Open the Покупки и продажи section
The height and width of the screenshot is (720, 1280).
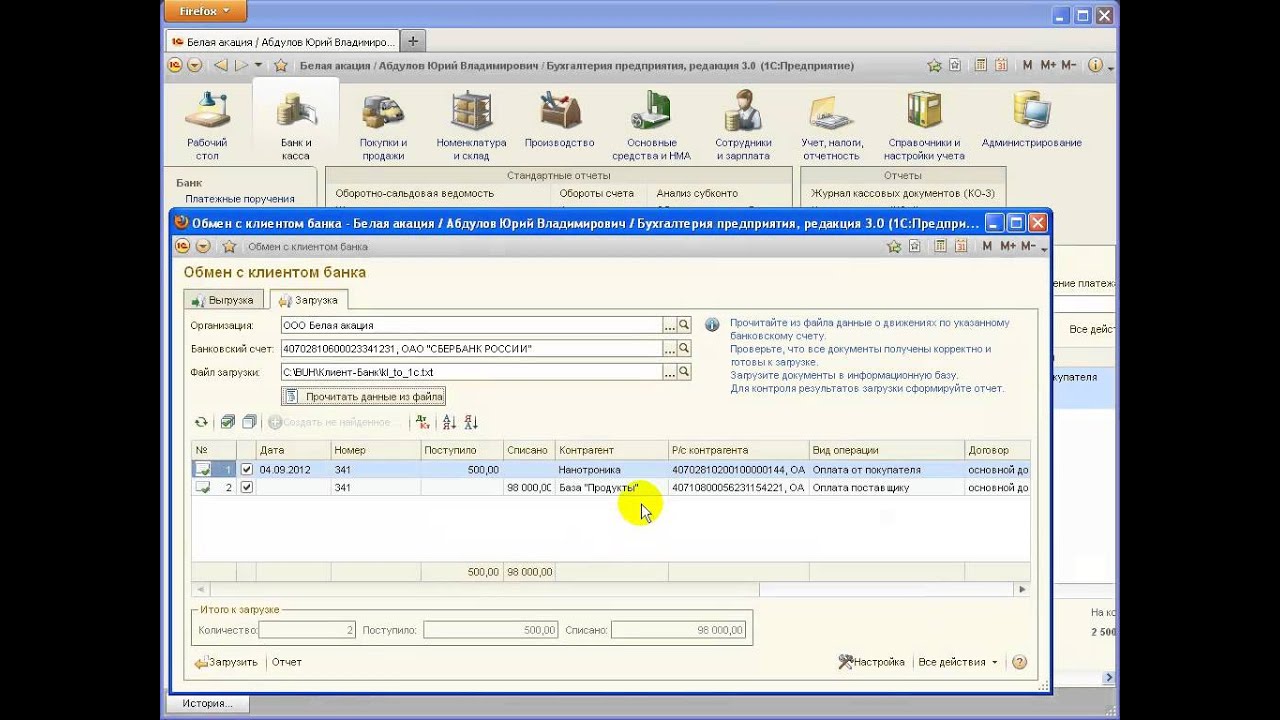(x=383, y=126)
